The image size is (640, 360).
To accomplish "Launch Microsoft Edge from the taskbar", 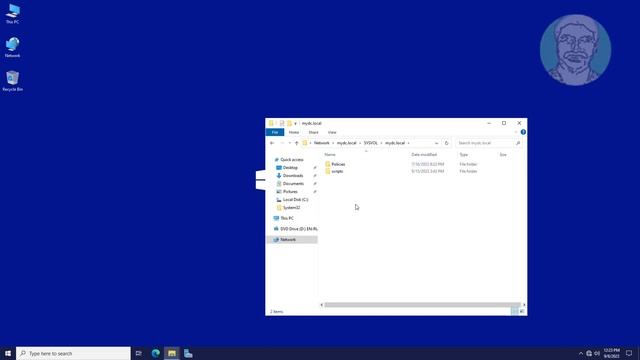I will tap(156, 353).
